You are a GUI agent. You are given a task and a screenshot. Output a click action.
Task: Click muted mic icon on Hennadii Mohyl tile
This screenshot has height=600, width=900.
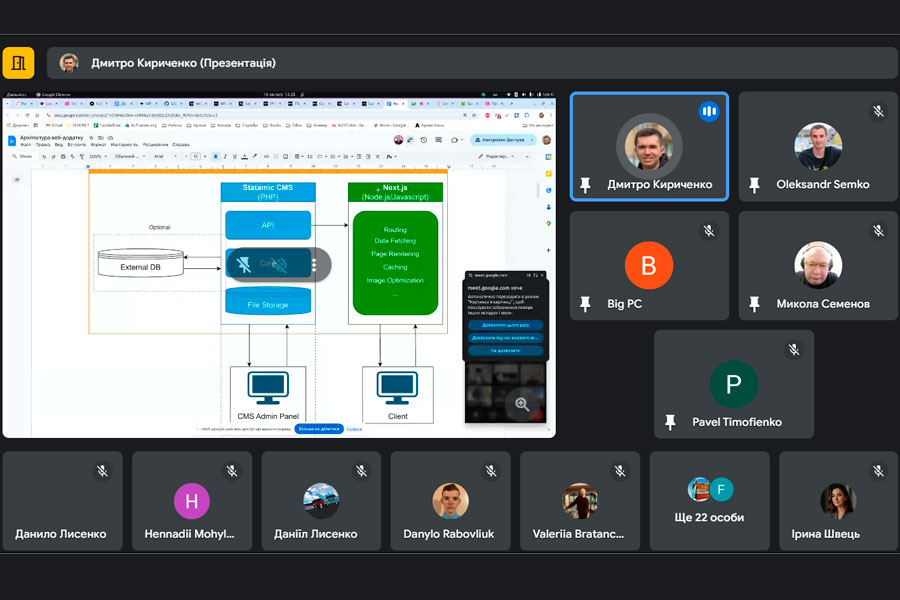[232, 471]
